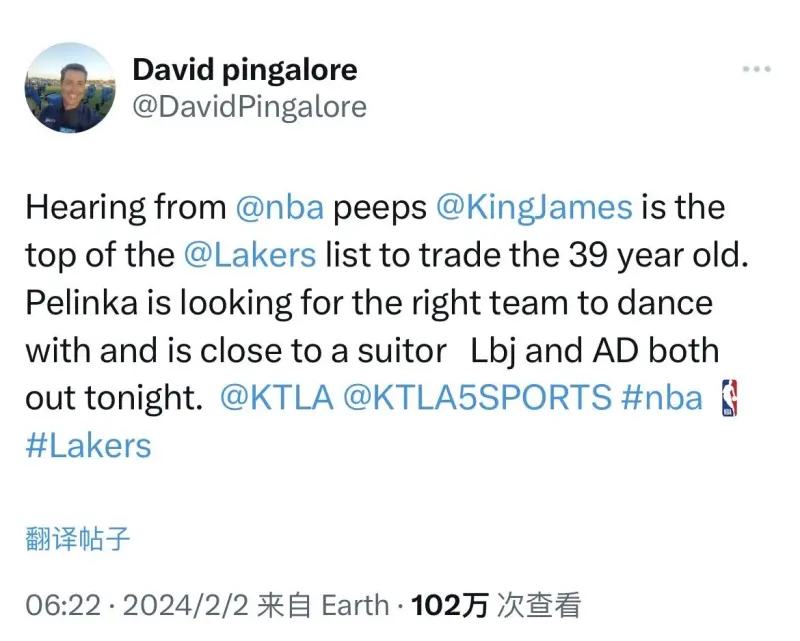The image size is (800, 641).
Task: Browse the #nba hashtag
Action: pos(662,397)
